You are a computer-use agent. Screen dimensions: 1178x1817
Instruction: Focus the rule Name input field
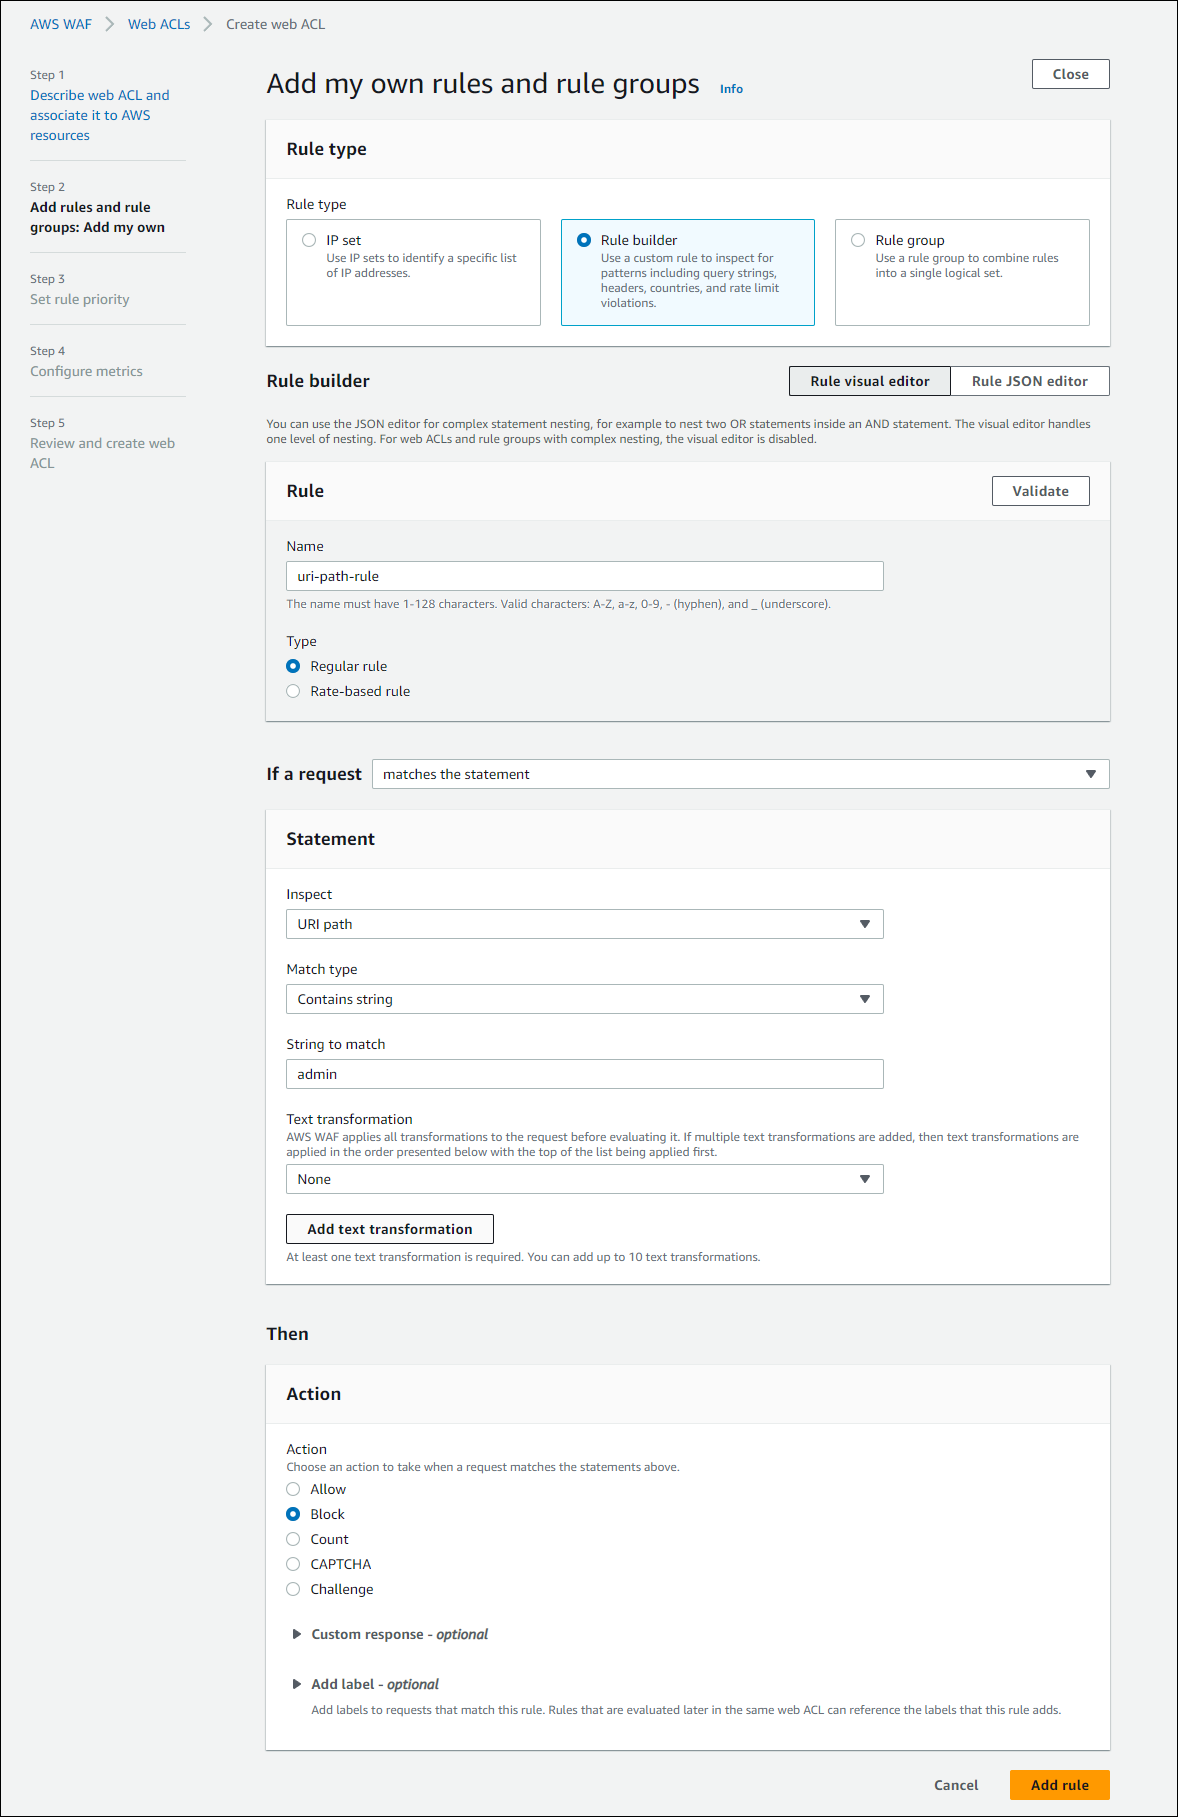coord(585,576)
